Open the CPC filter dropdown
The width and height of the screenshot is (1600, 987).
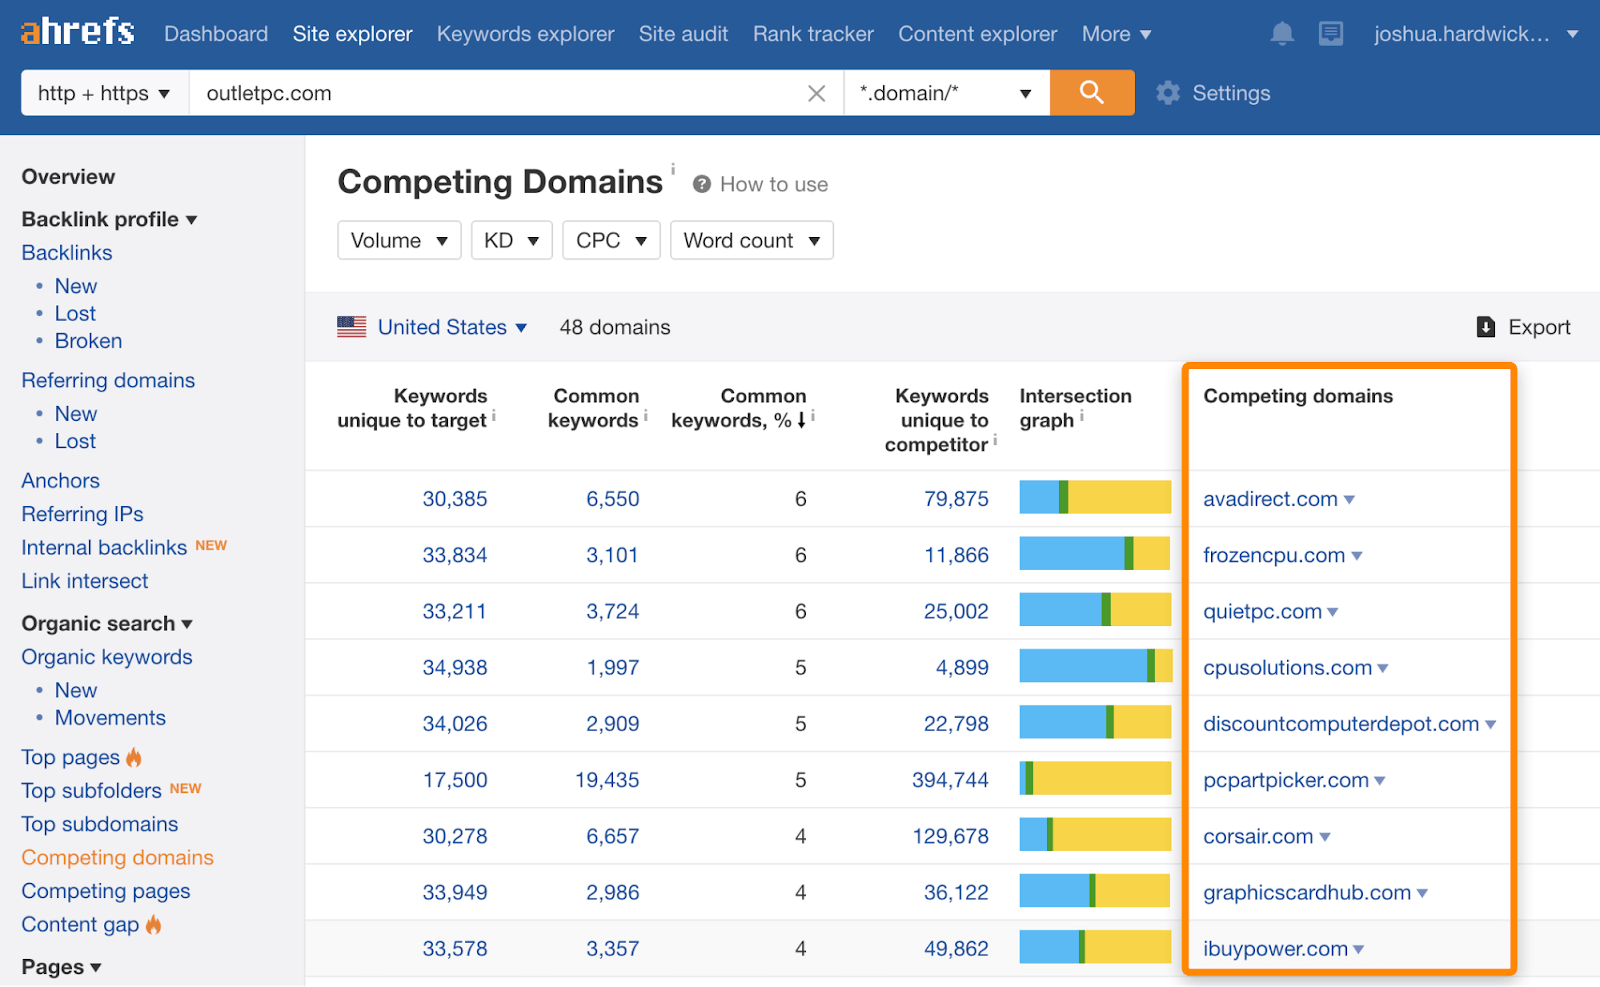[611, 240]
